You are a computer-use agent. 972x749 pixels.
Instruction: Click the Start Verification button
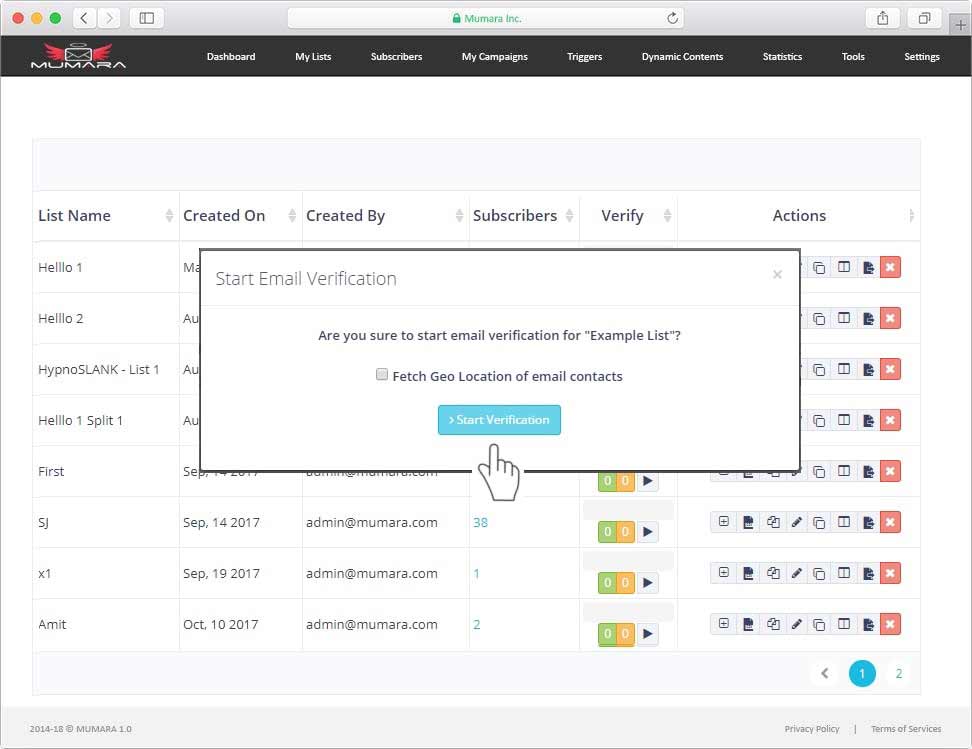pos(499,420)
